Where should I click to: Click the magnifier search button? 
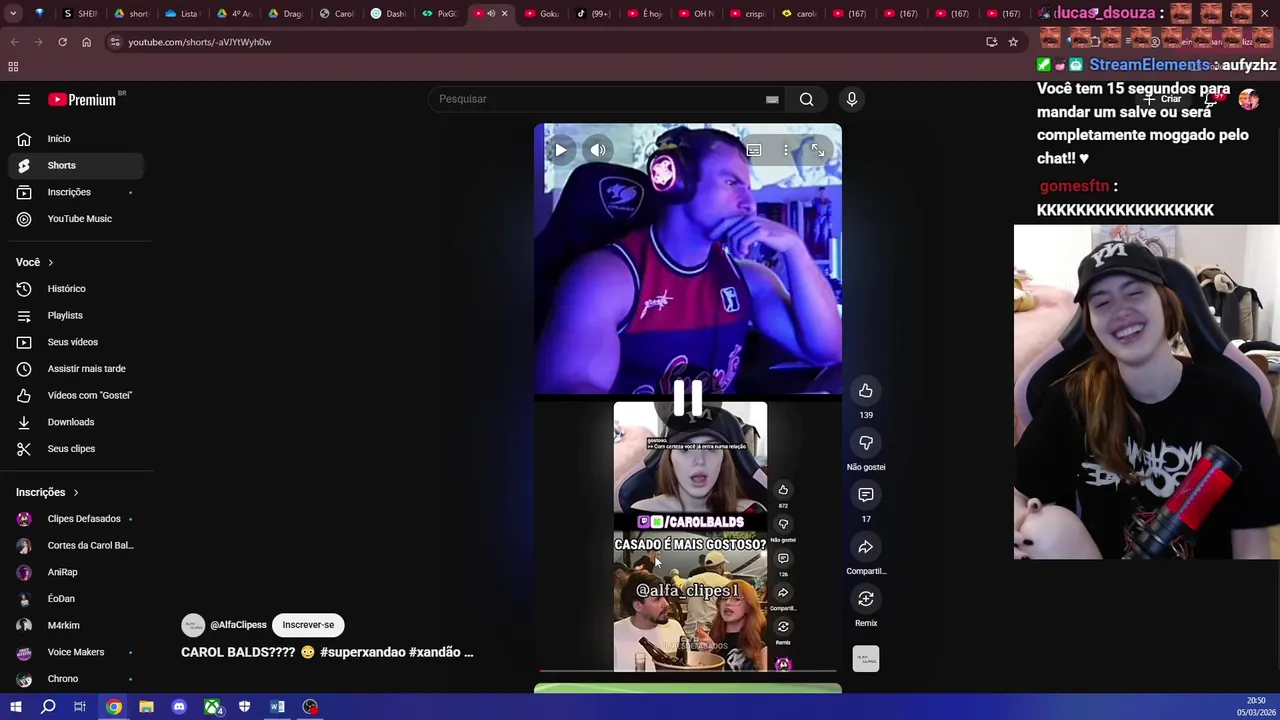coord(806,99)
